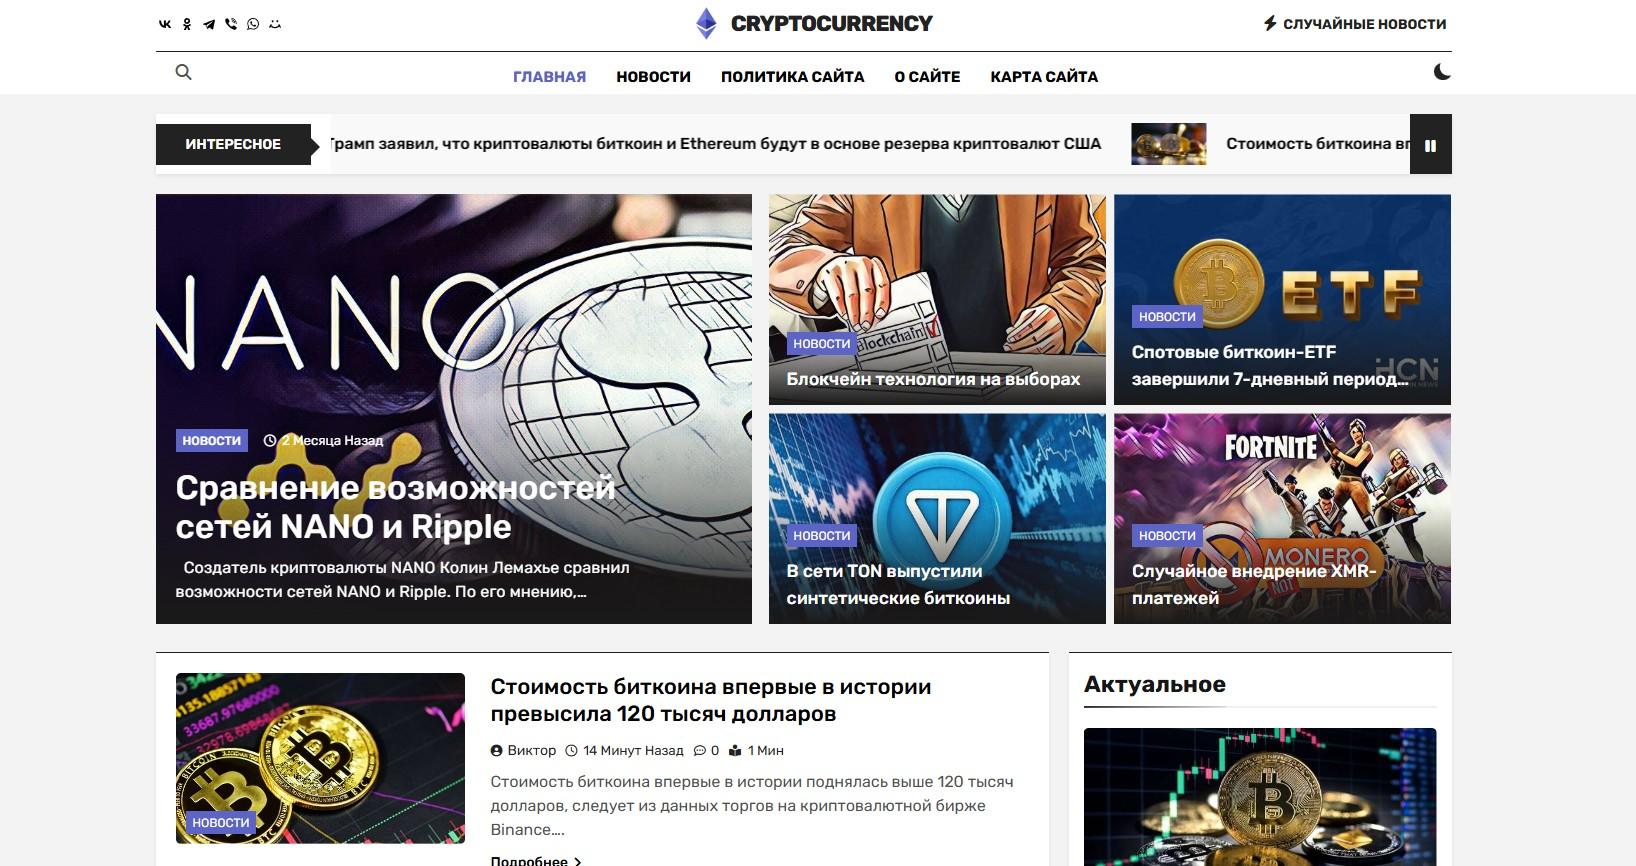Open Случайные новости with lightning icon
1636x866 pixels.
pyautogui.click(x=1355, y=23)
